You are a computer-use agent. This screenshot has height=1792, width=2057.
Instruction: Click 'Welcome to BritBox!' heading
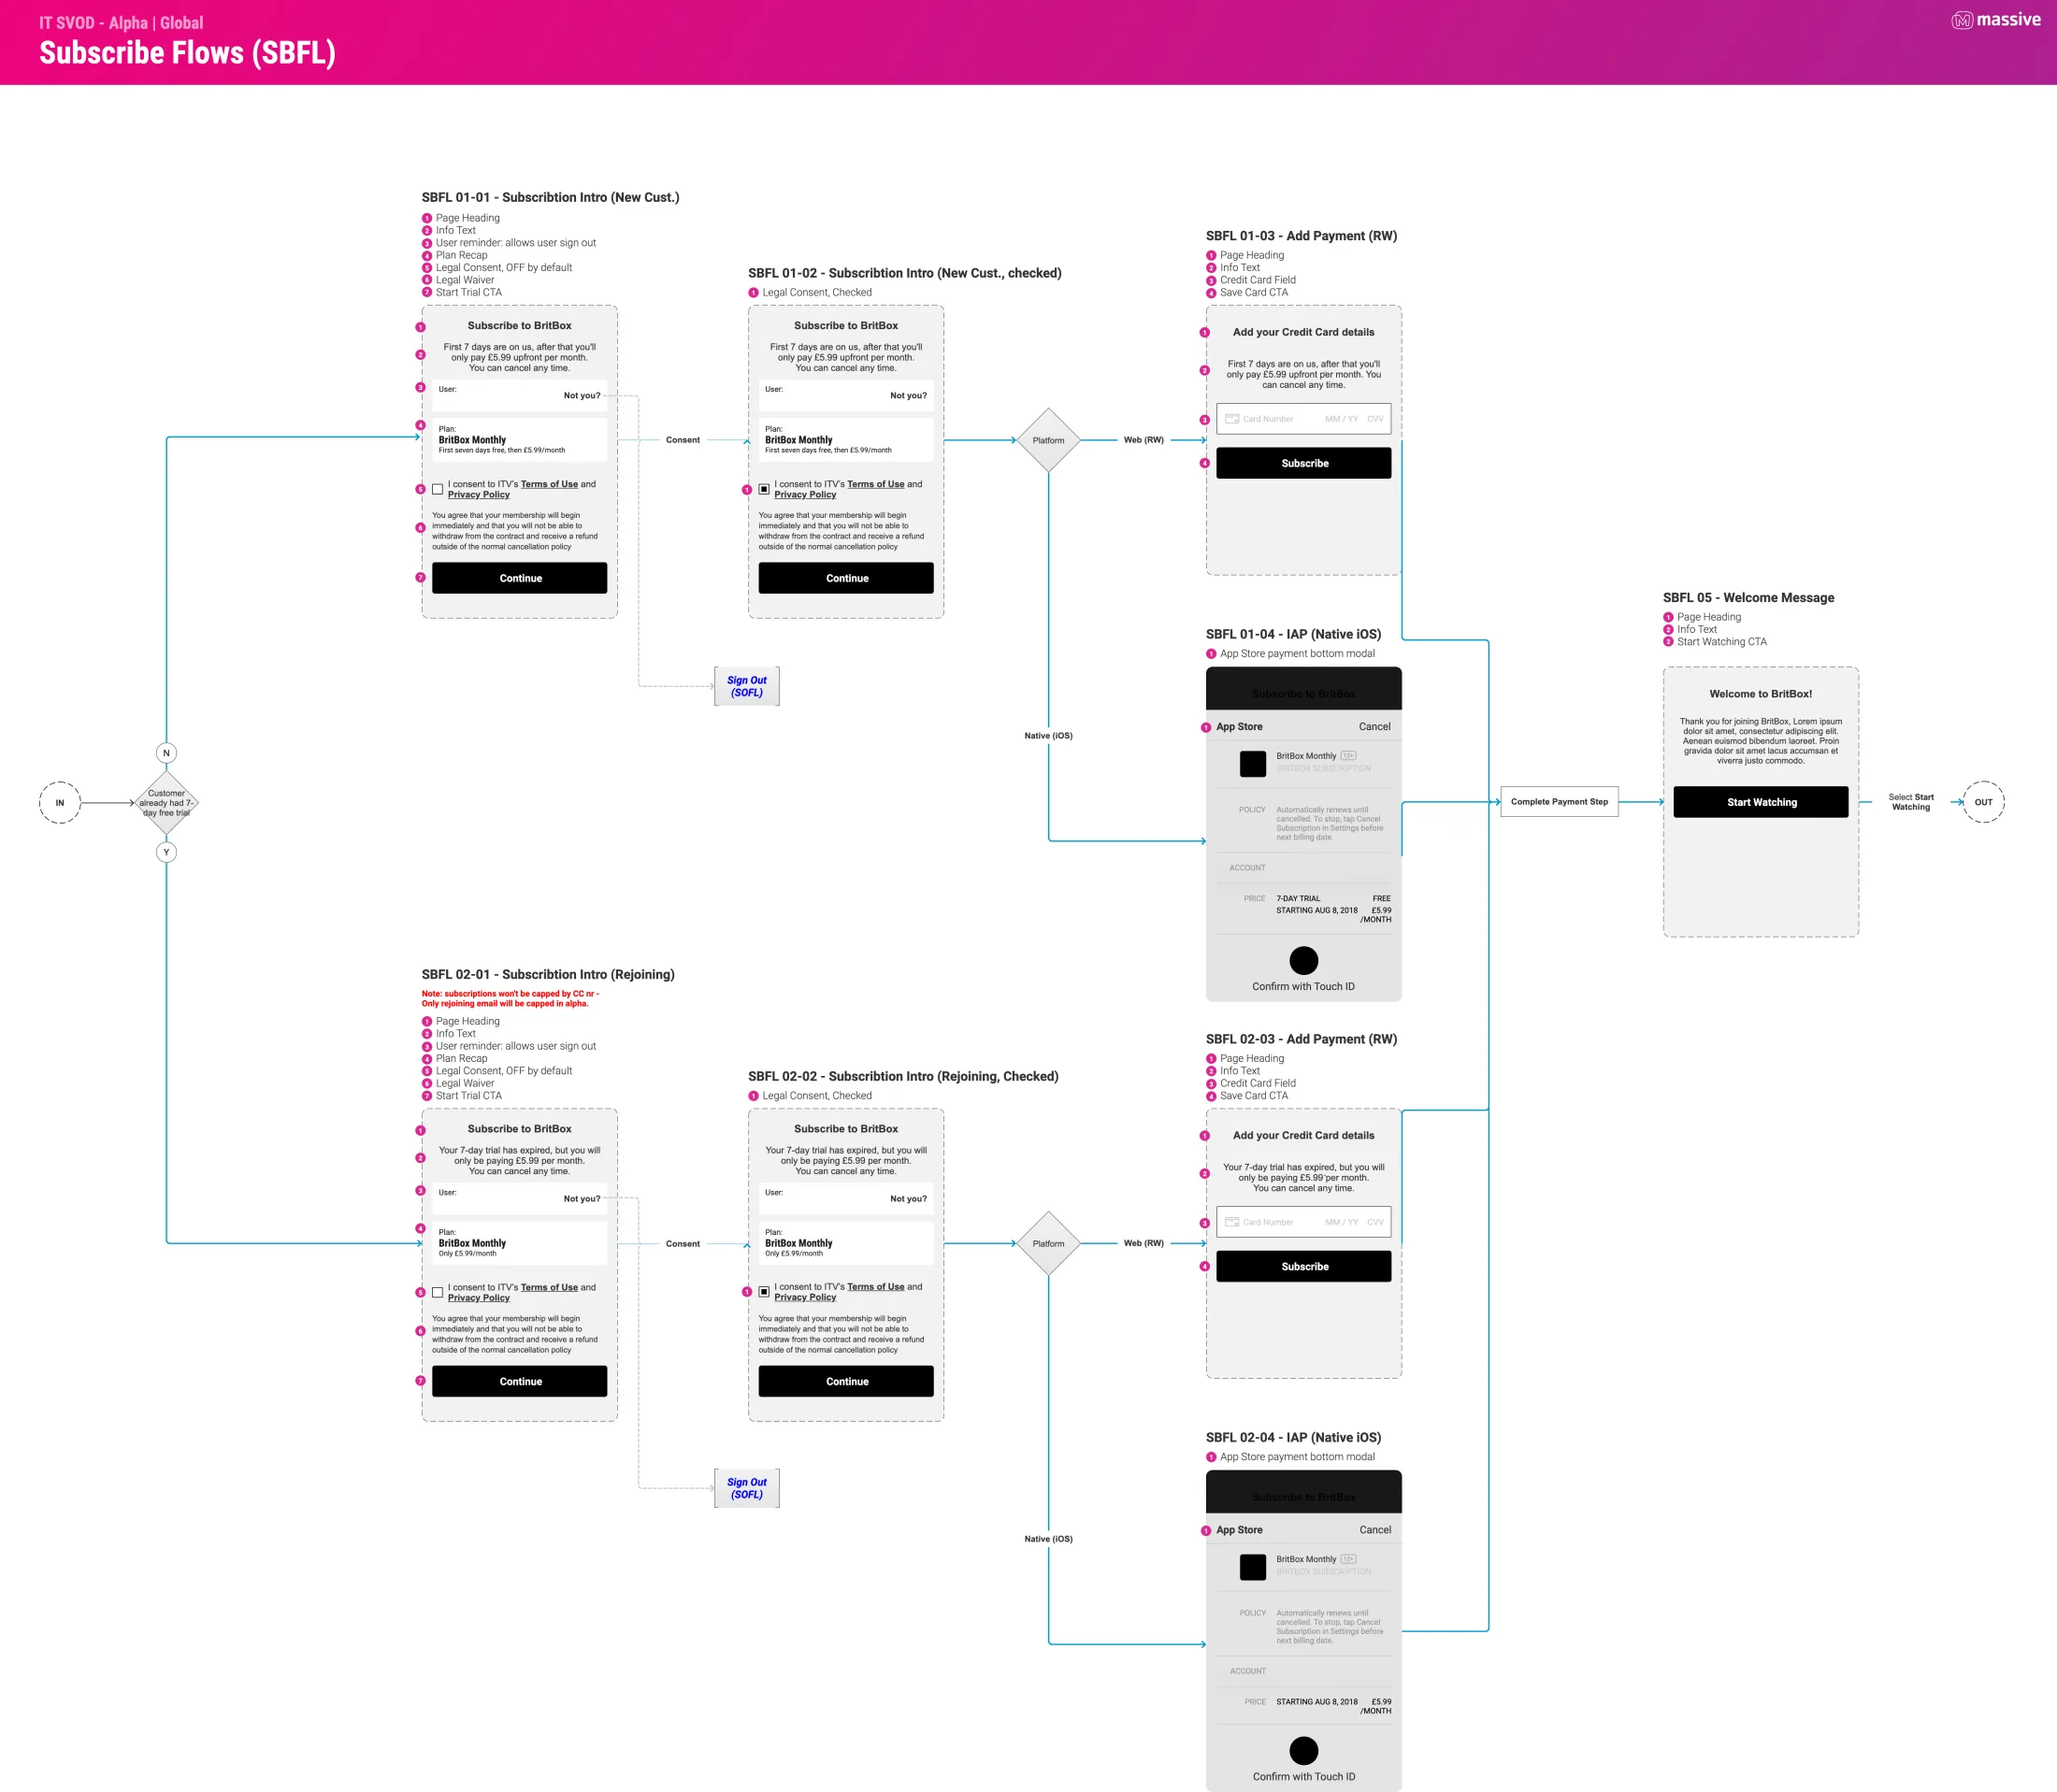point(1760,694)
